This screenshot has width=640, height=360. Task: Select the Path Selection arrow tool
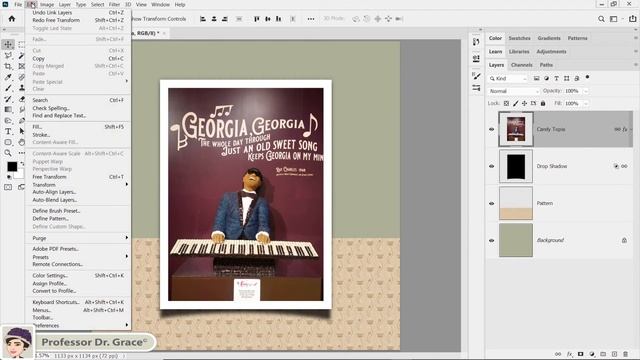[22, 131]
